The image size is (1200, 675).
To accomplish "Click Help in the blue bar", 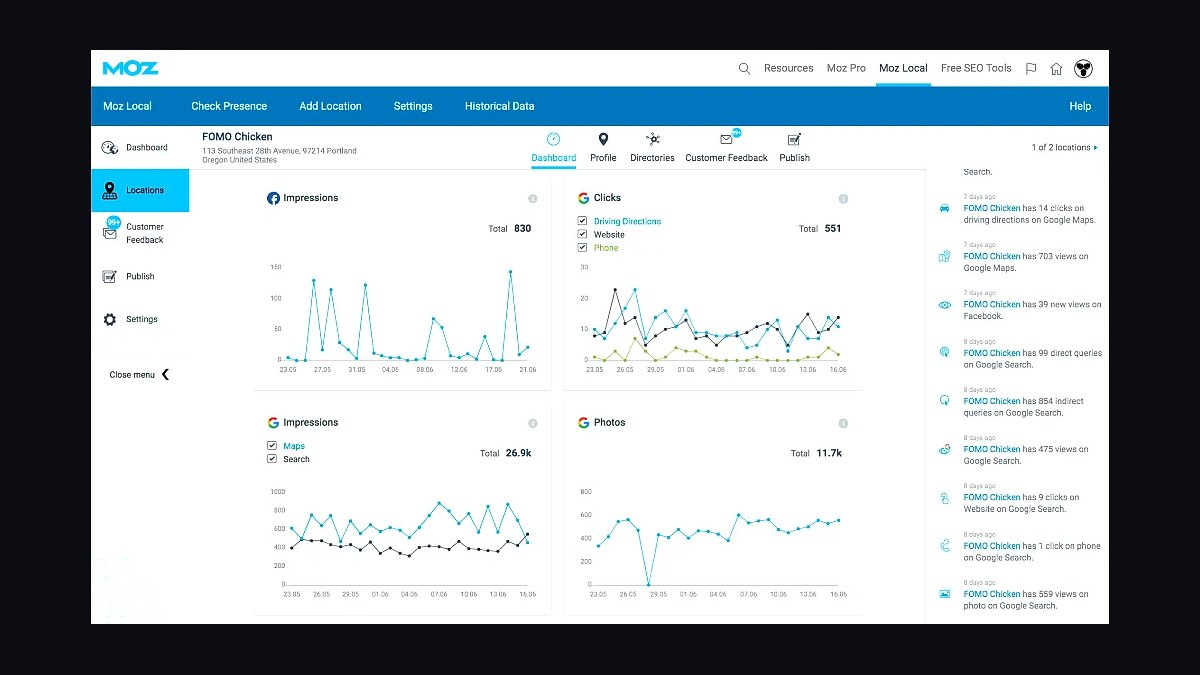I will point(1080,106).
